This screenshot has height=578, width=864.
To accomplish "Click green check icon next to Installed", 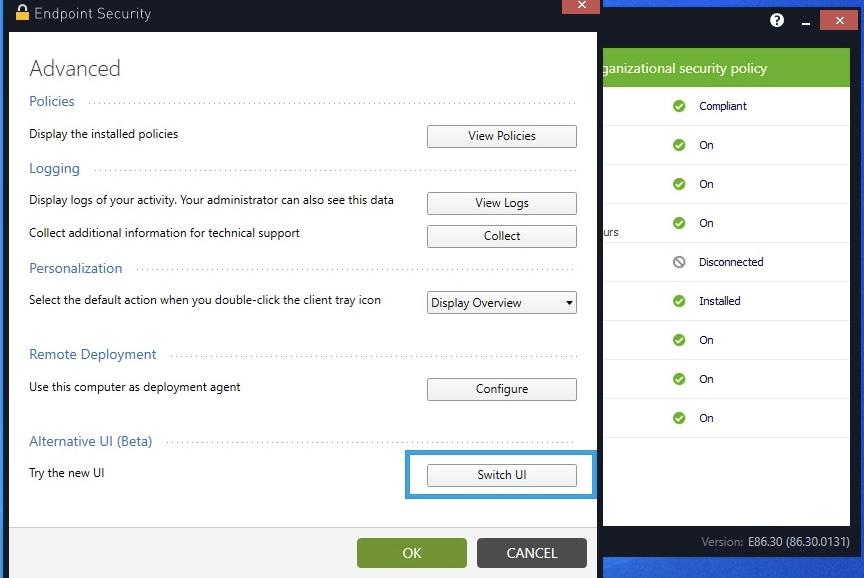I will 679,301.
